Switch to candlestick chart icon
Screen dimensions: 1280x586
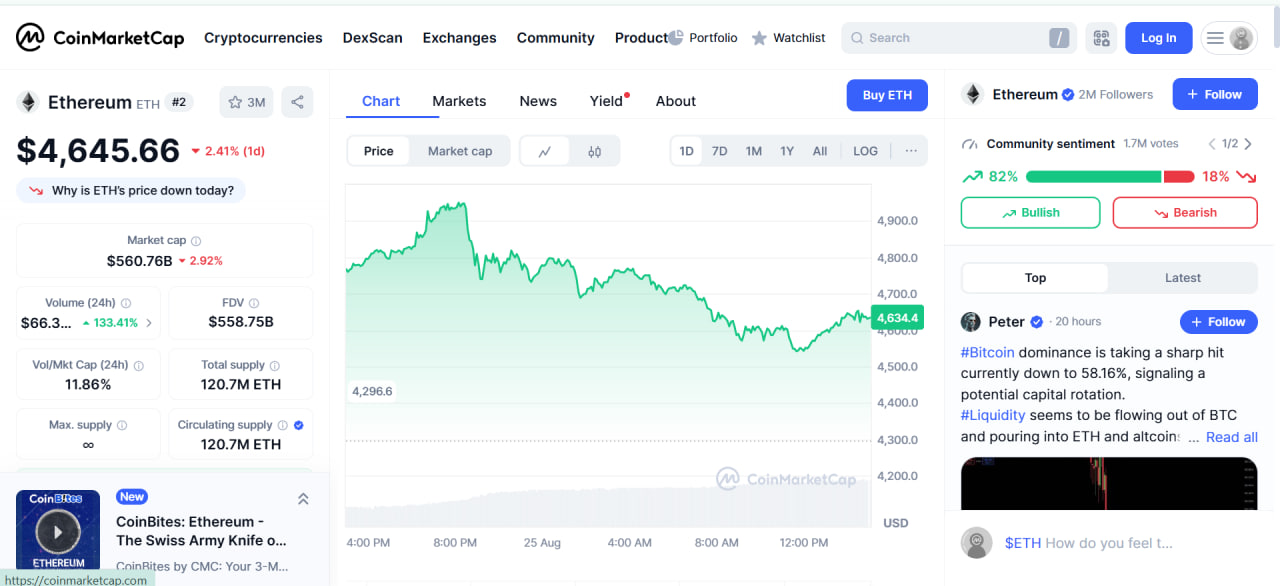[595, 151]
